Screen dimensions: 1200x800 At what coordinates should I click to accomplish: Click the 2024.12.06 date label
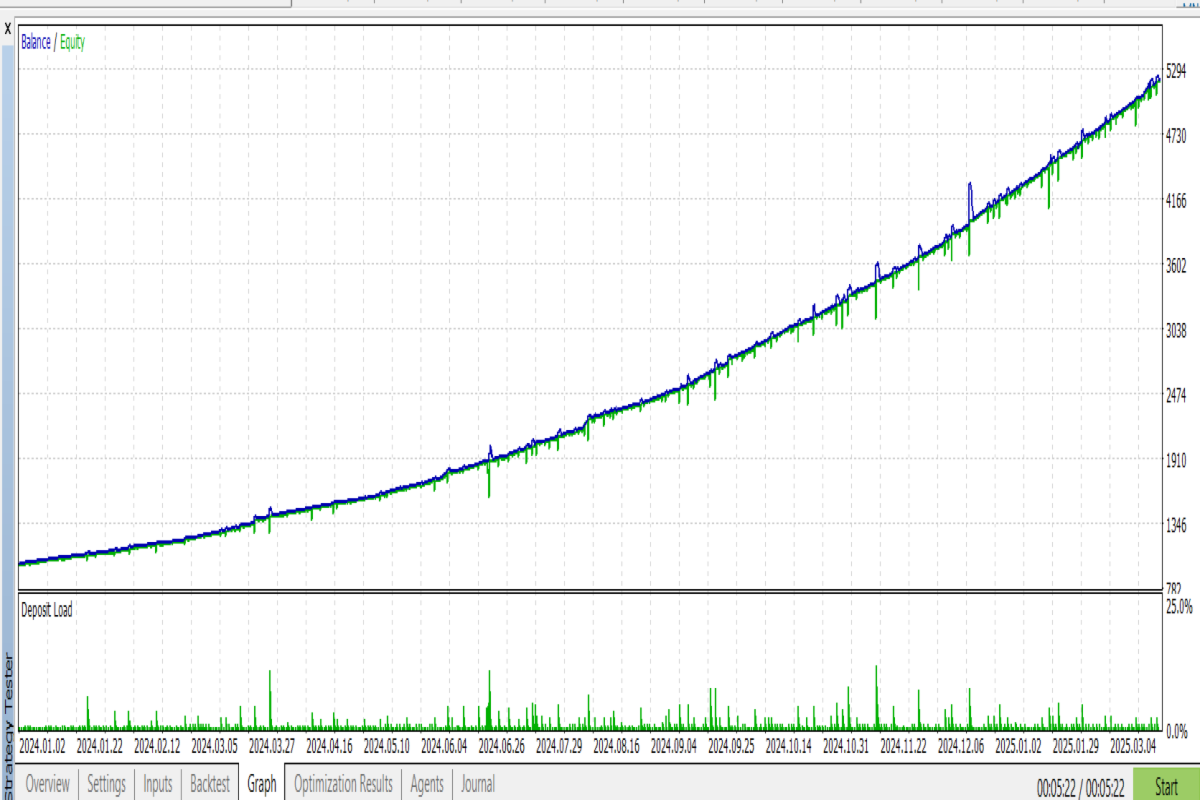pyautogui.click(x=961, y=745)
